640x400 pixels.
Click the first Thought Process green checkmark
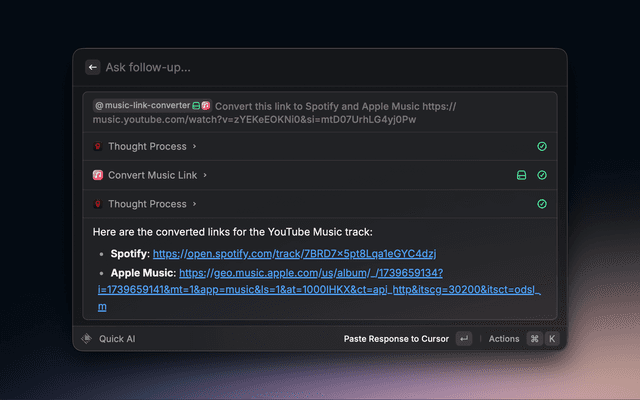[x=542, y=147]
